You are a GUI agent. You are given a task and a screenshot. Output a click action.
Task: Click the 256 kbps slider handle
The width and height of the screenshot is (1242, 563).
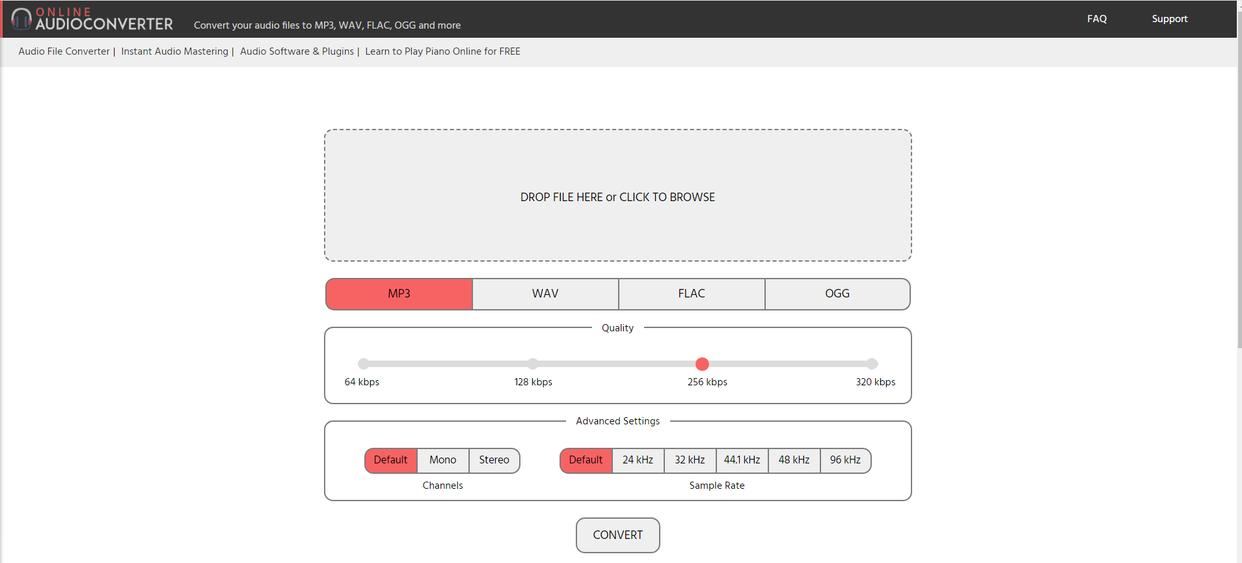click(x=702, y=364)
